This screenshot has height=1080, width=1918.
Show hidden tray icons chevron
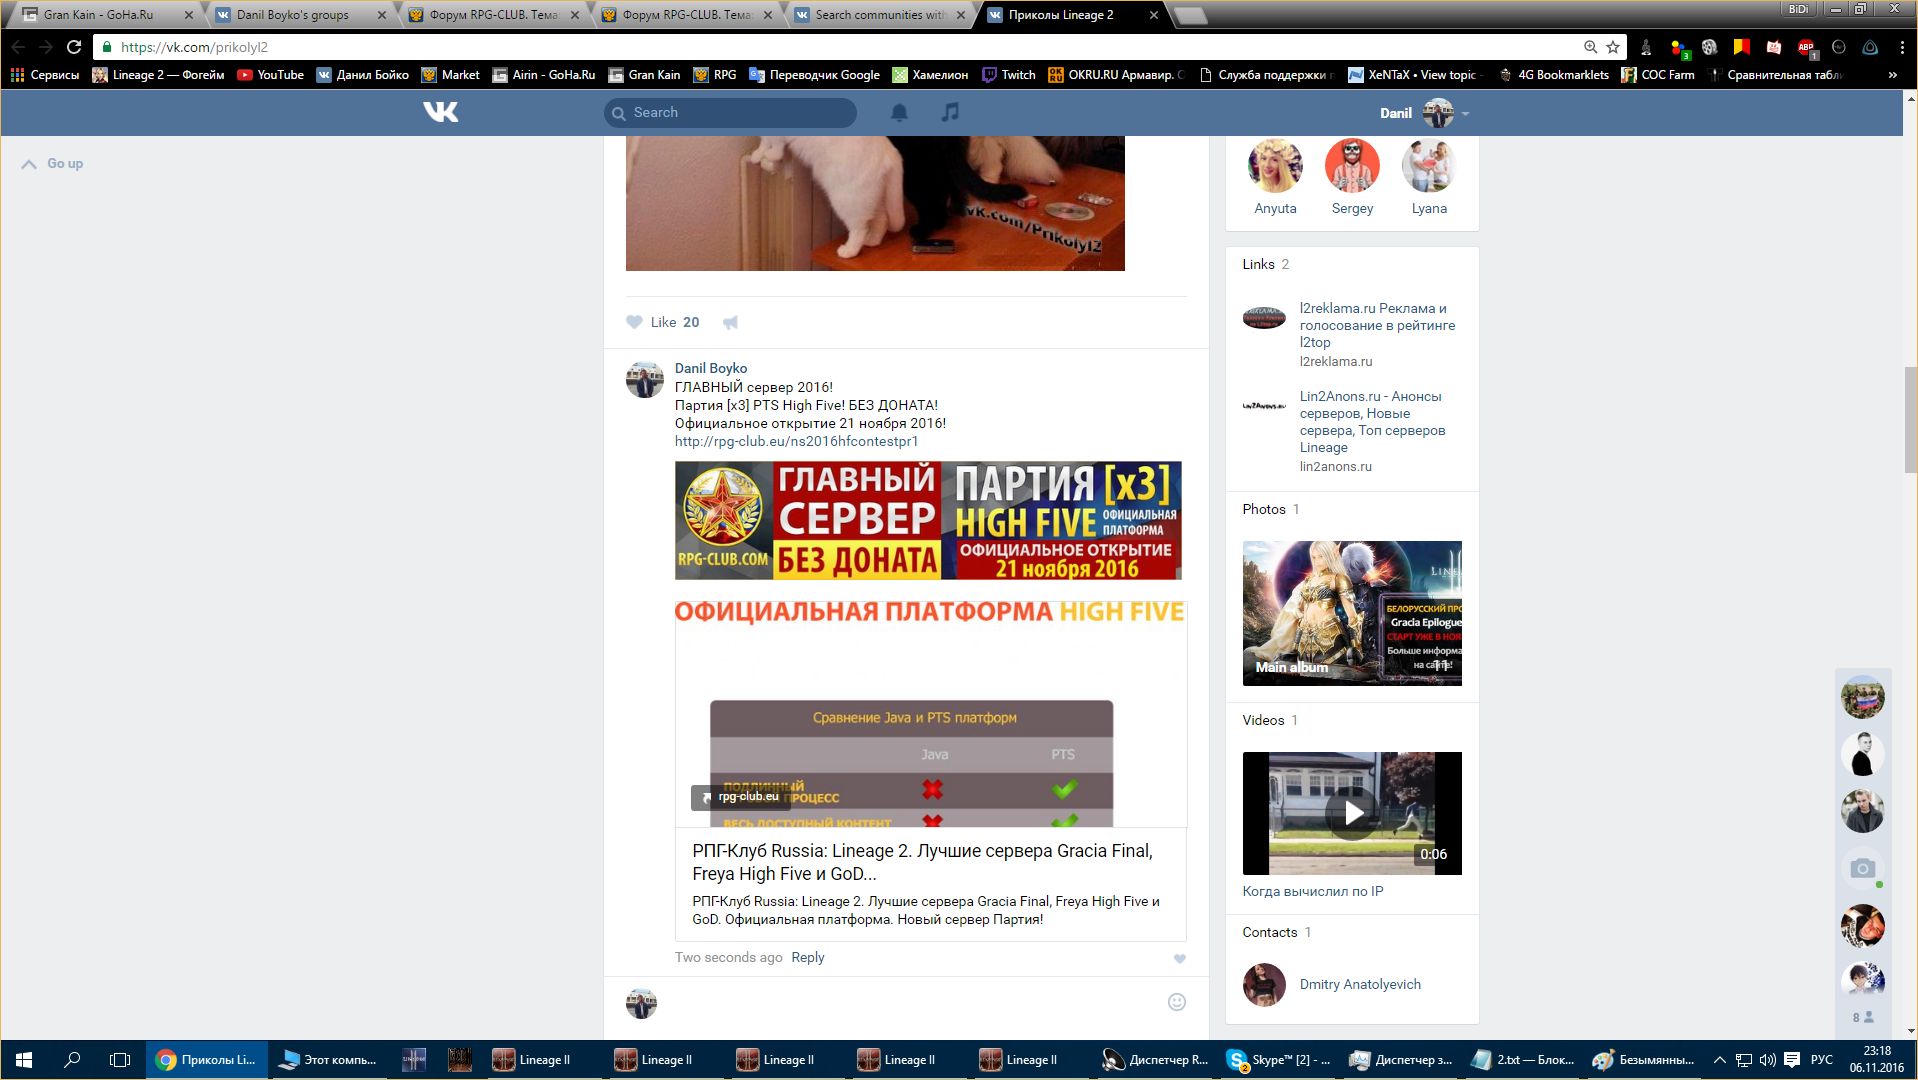pos(1719,1060)
